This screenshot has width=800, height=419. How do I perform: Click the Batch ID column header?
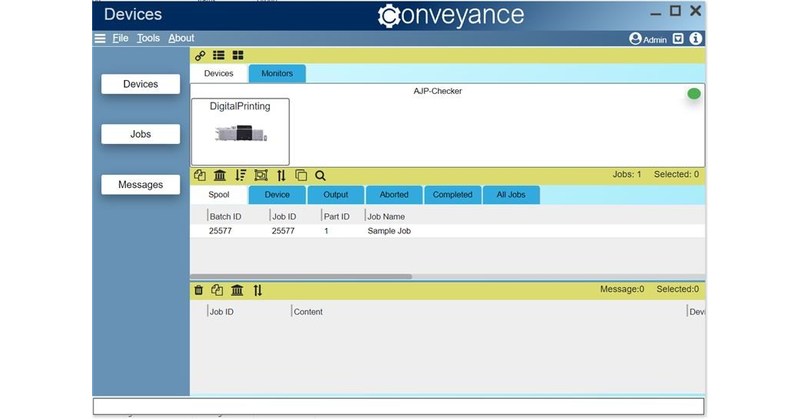(x=226, y=216)
